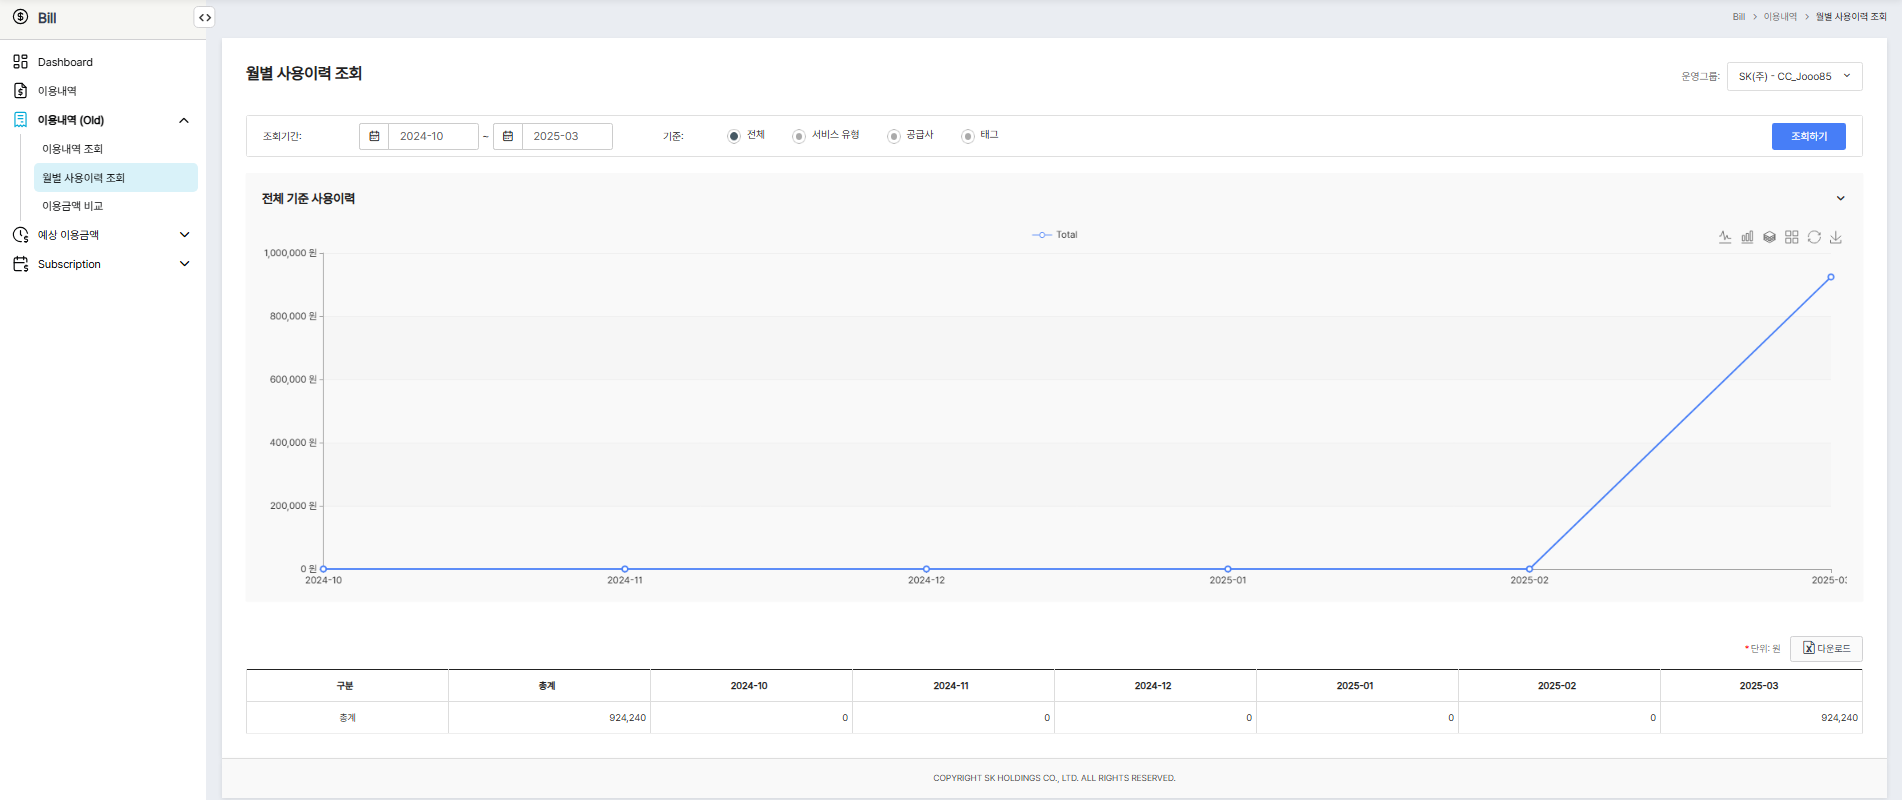The width and height of the screenshot is (1902, 800).
Task: Select 공급사 radio option
Action: point(894,136)
